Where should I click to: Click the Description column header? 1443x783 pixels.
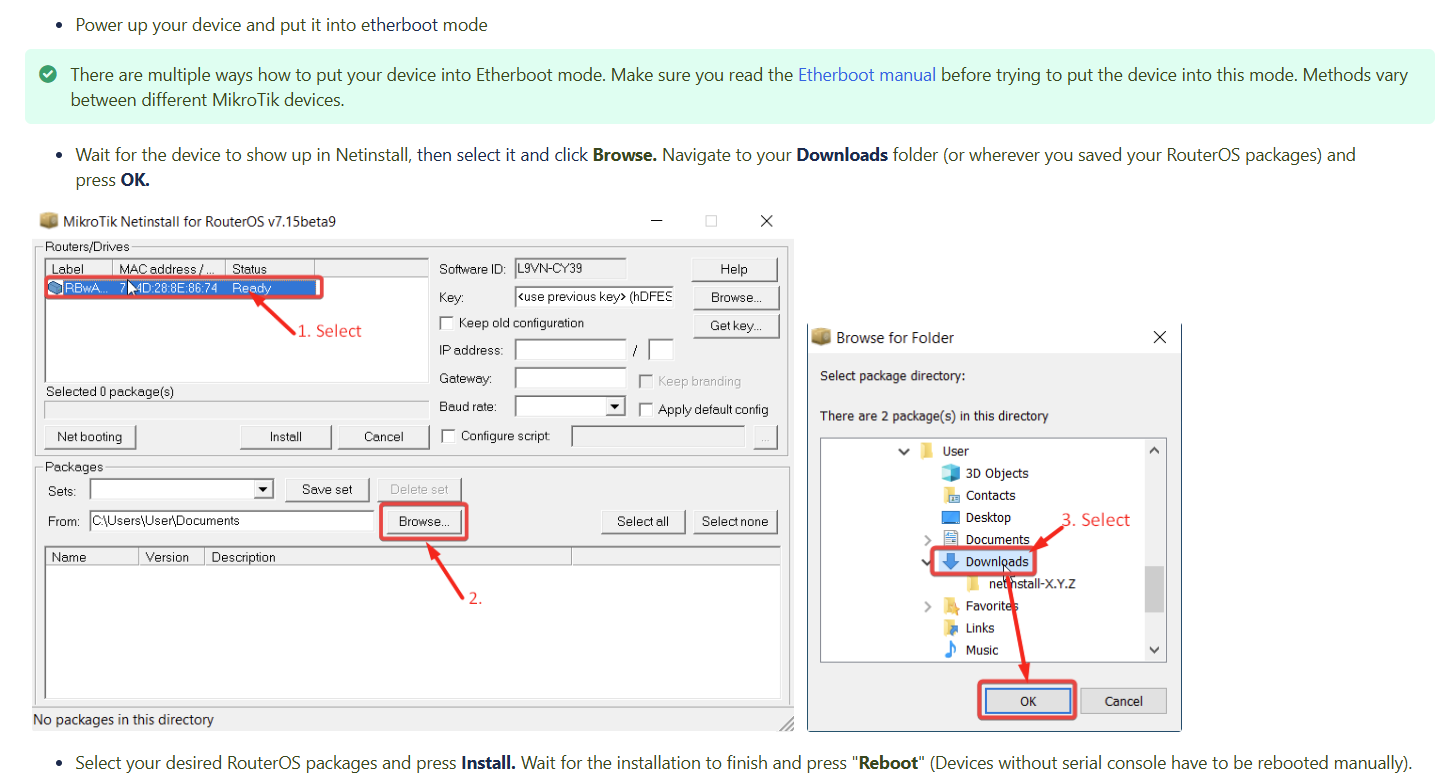[x=387, y=557]
